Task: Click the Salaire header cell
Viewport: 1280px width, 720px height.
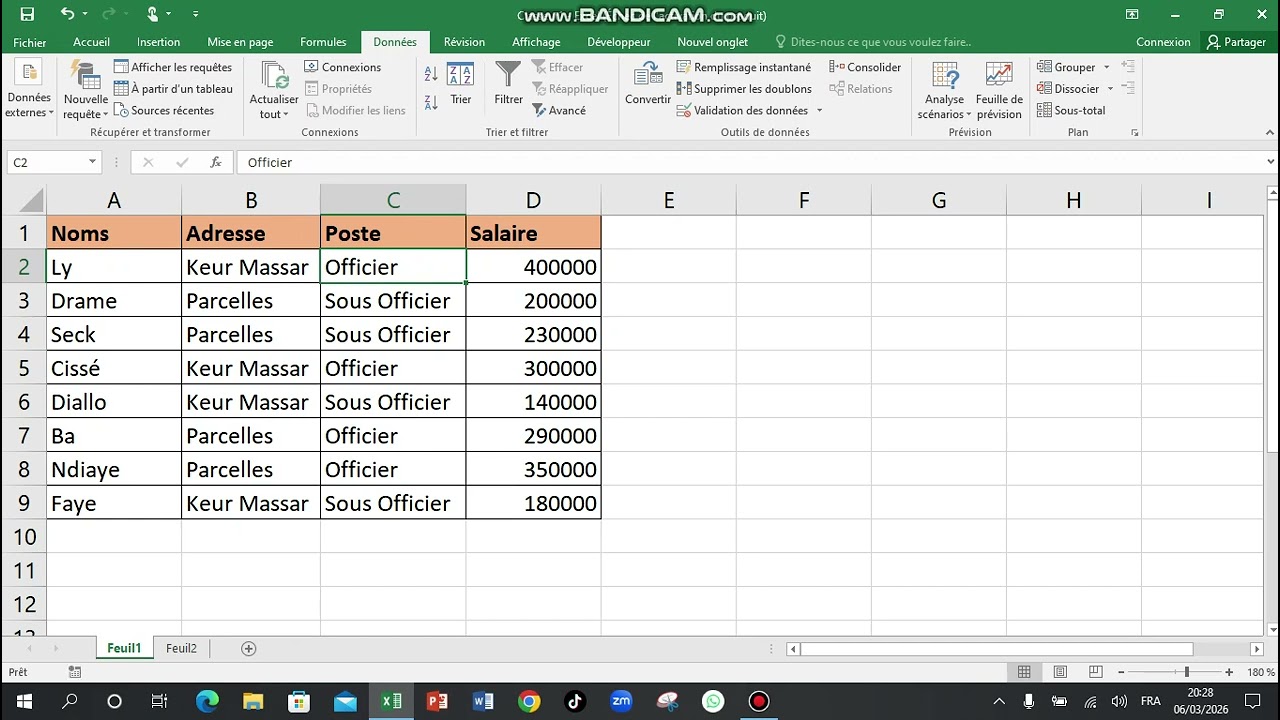Action: 533,233
